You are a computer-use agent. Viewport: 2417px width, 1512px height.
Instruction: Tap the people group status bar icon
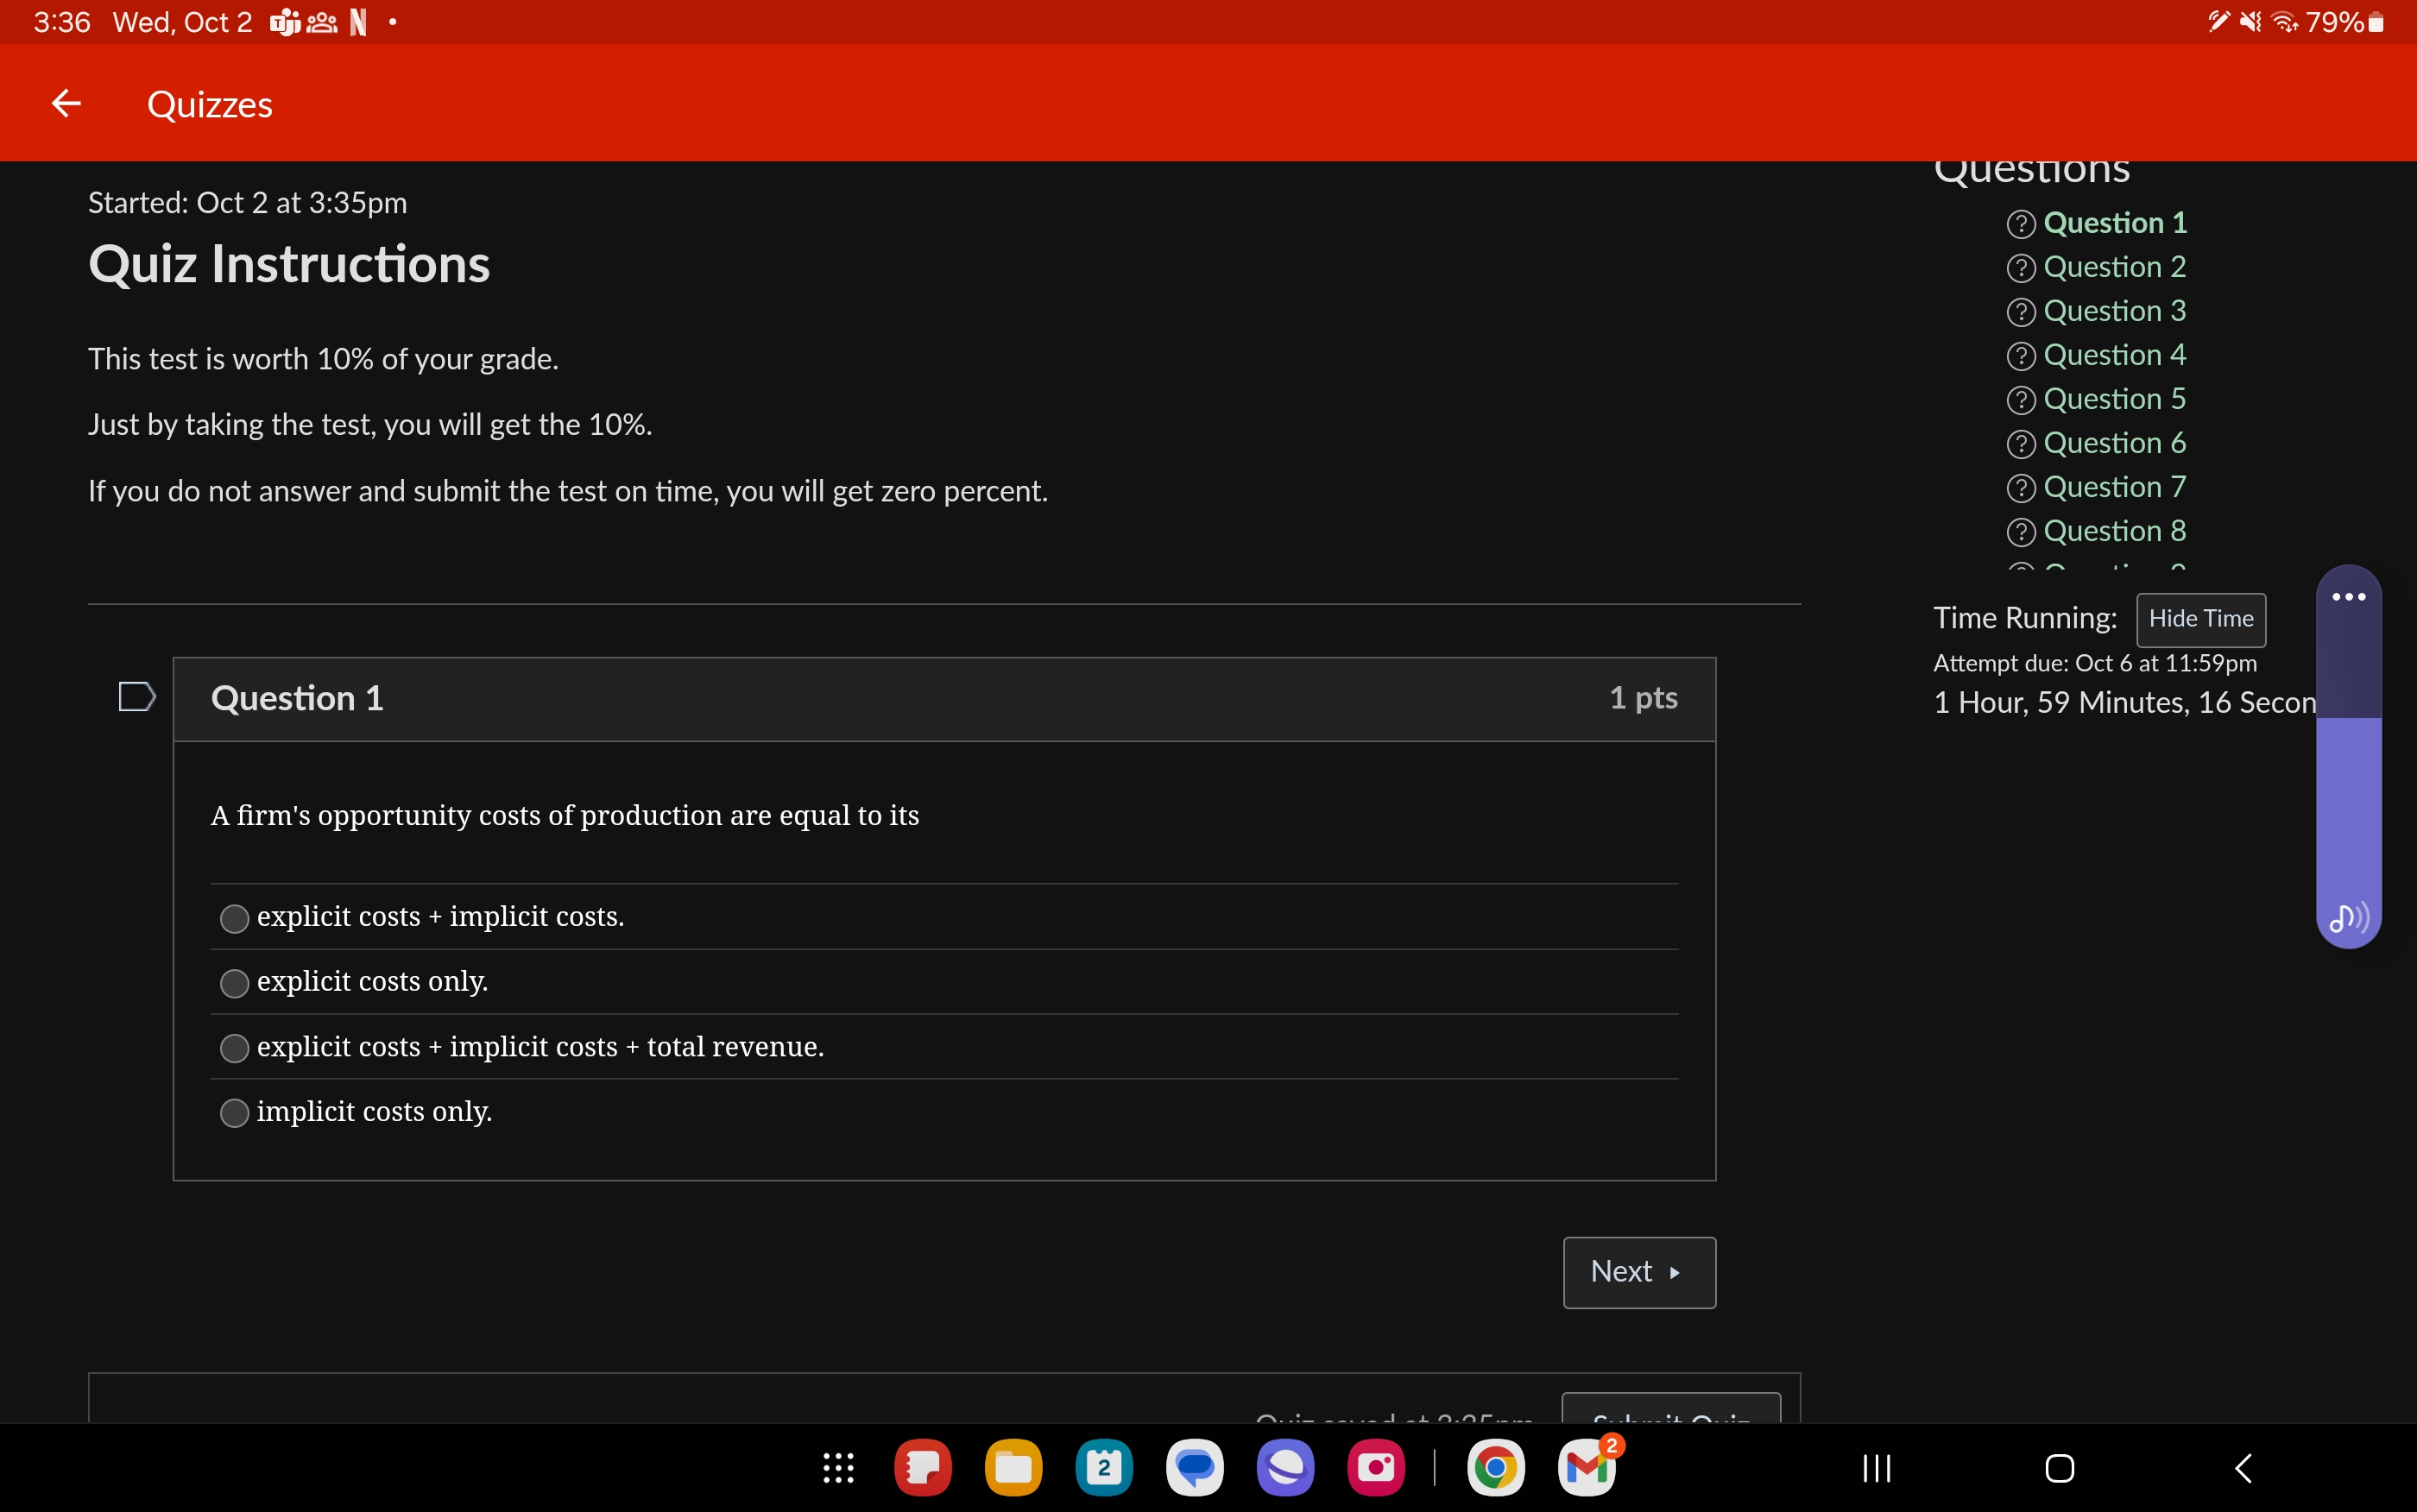pyautogui.click(x=322, y=22)
